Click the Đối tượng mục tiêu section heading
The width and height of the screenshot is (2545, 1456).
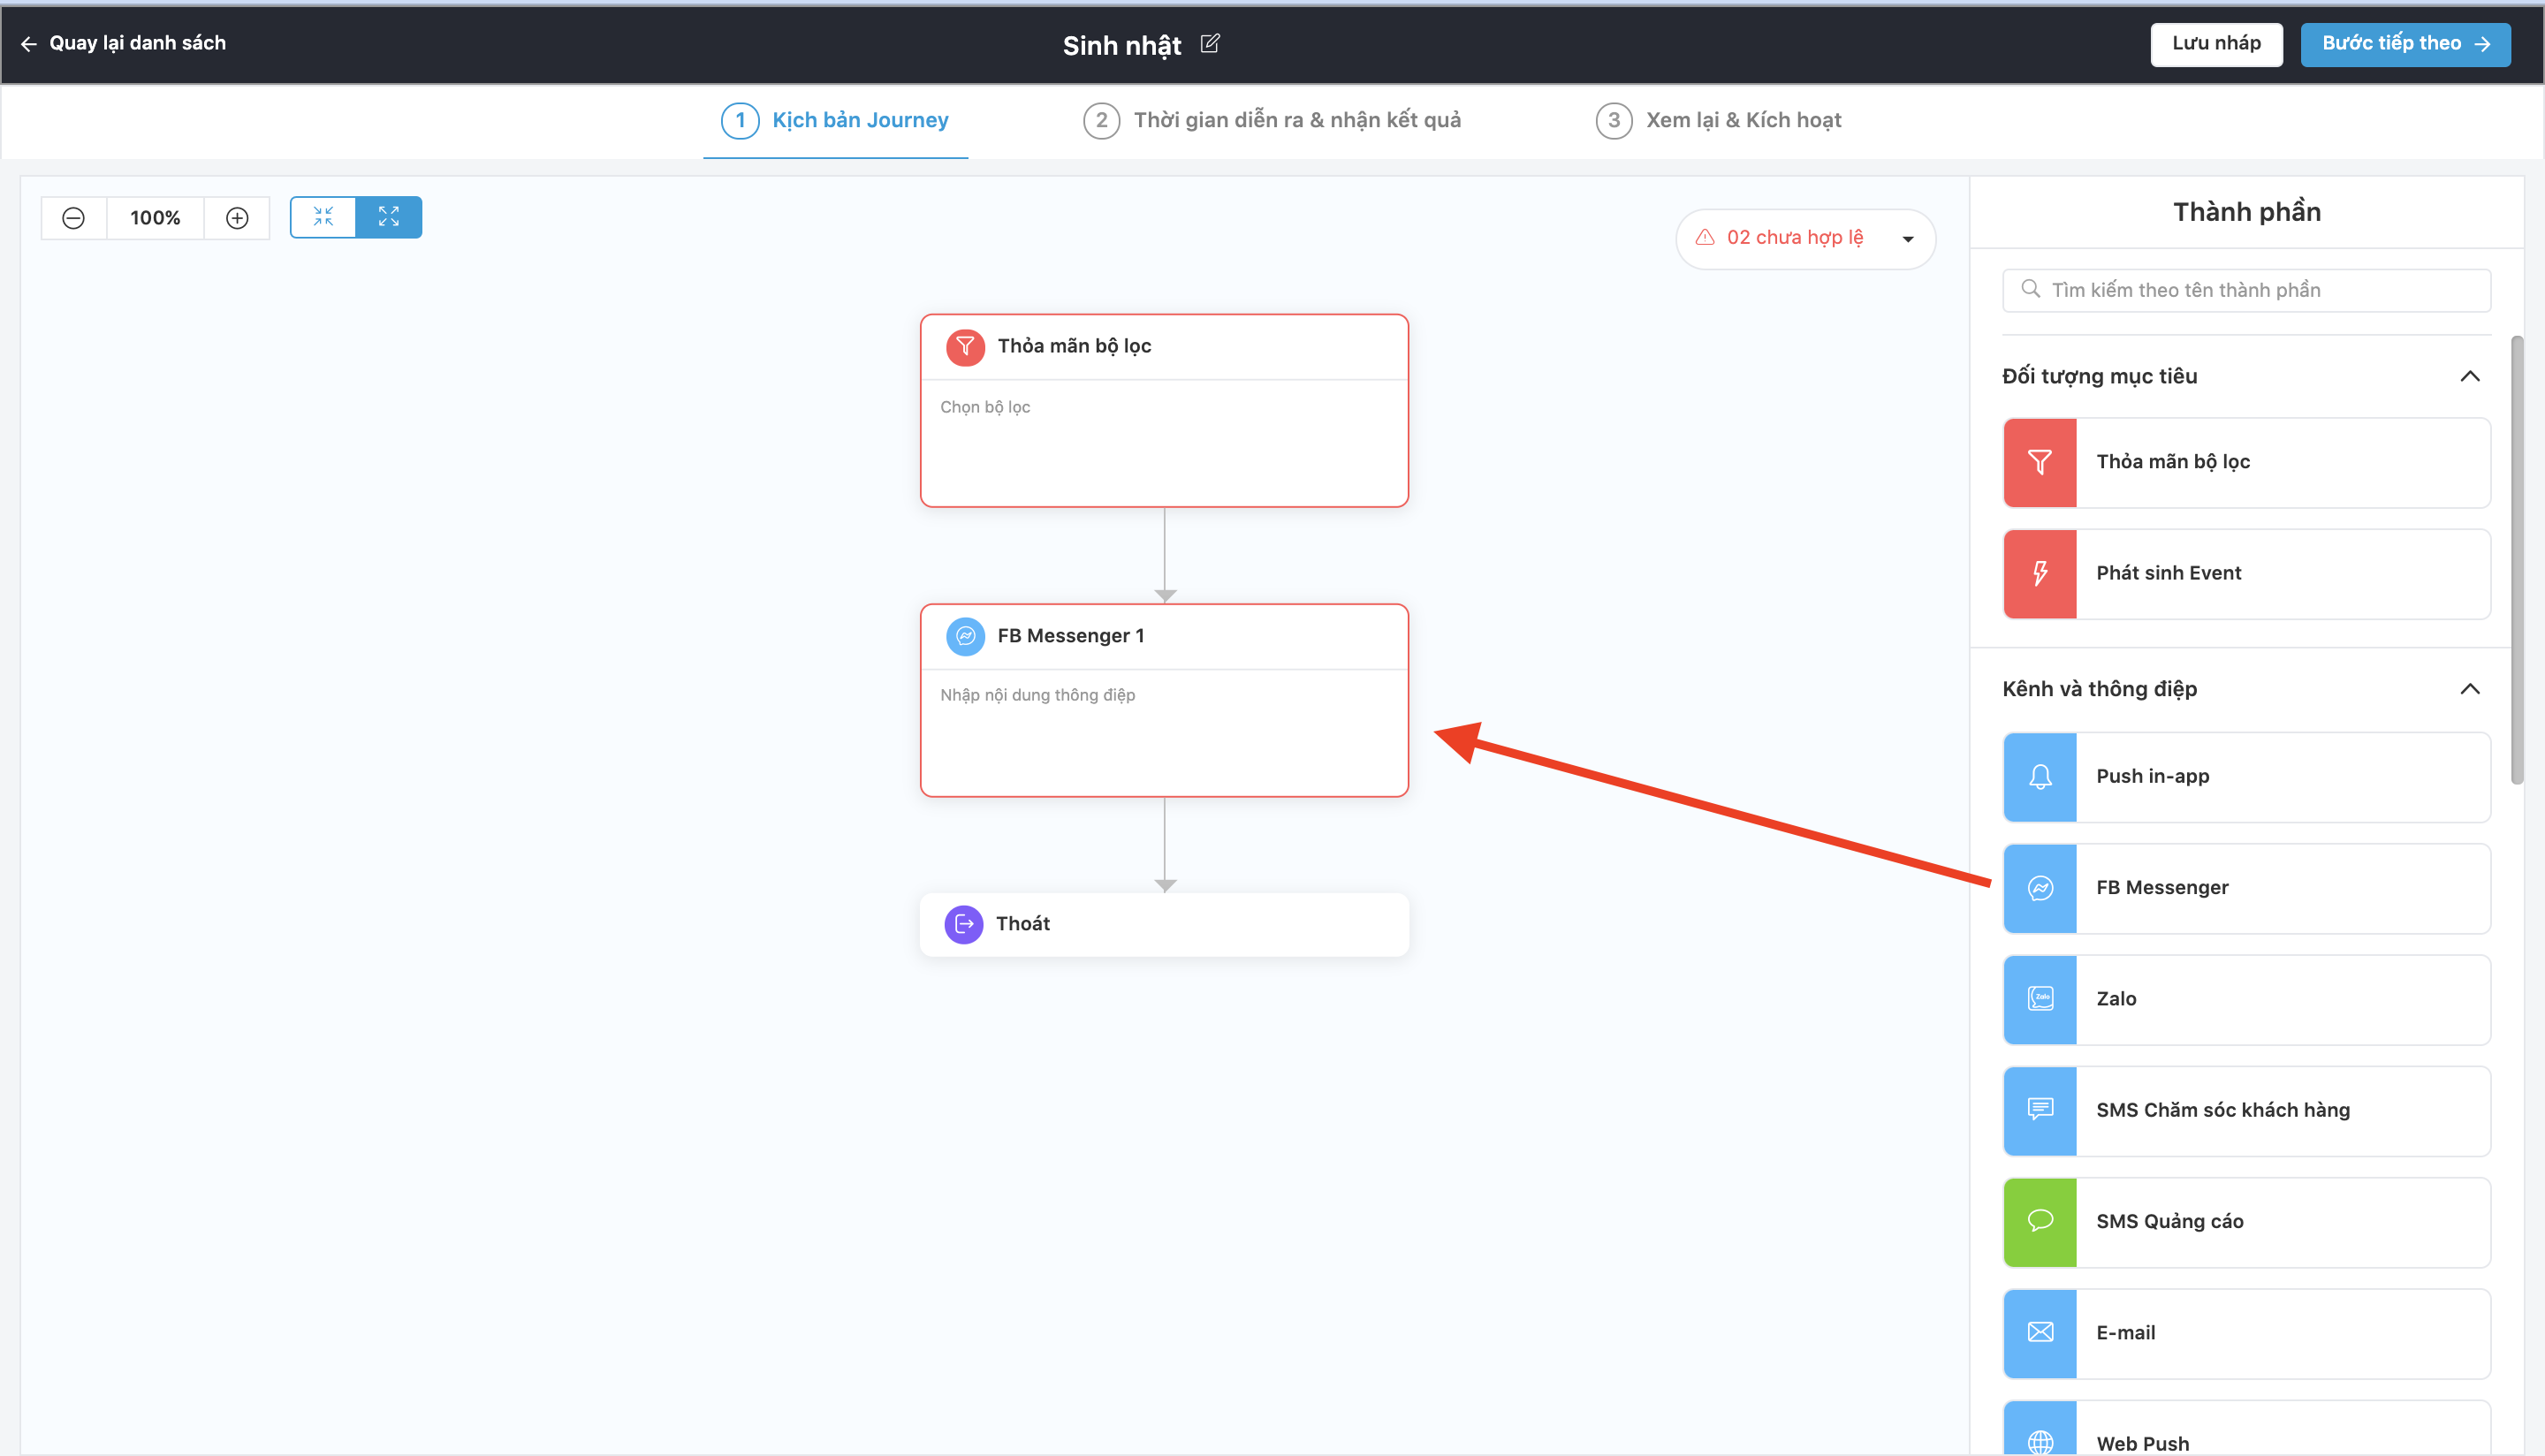point(2099,376)
